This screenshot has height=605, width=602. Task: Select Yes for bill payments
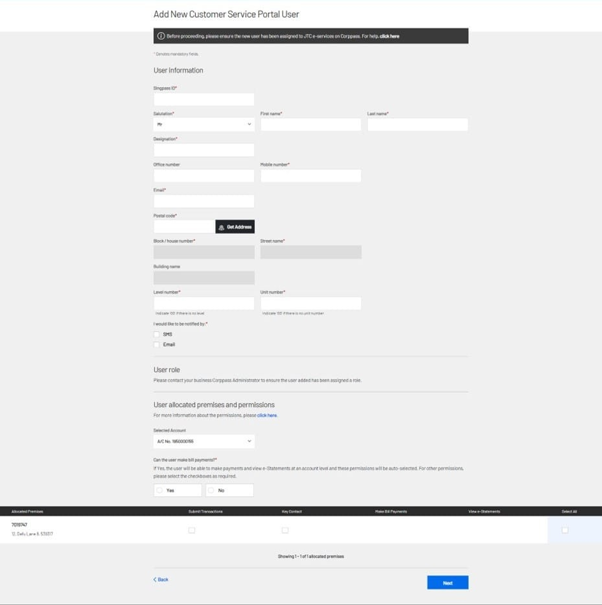[x=178, y=490]
